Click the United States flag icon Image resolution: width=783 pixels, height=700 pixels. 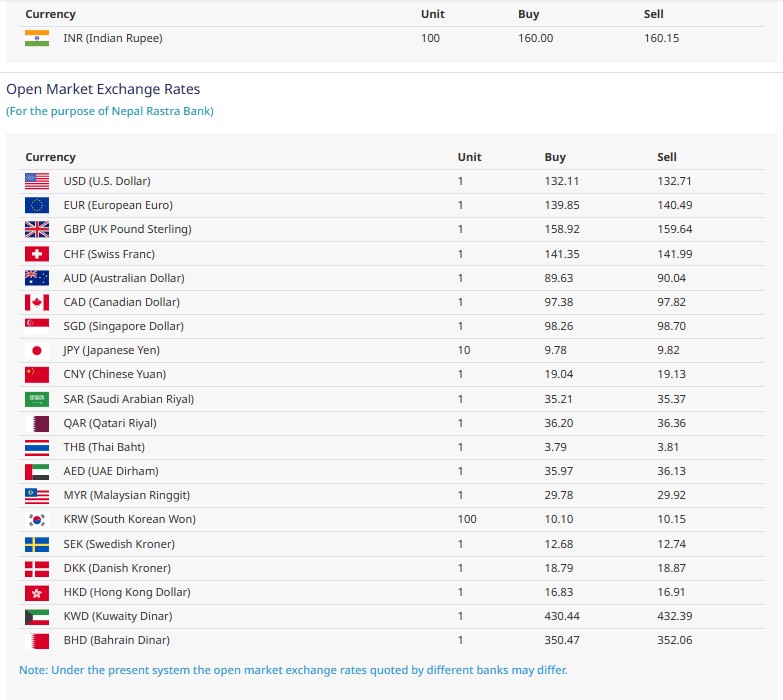pos(36,181)
